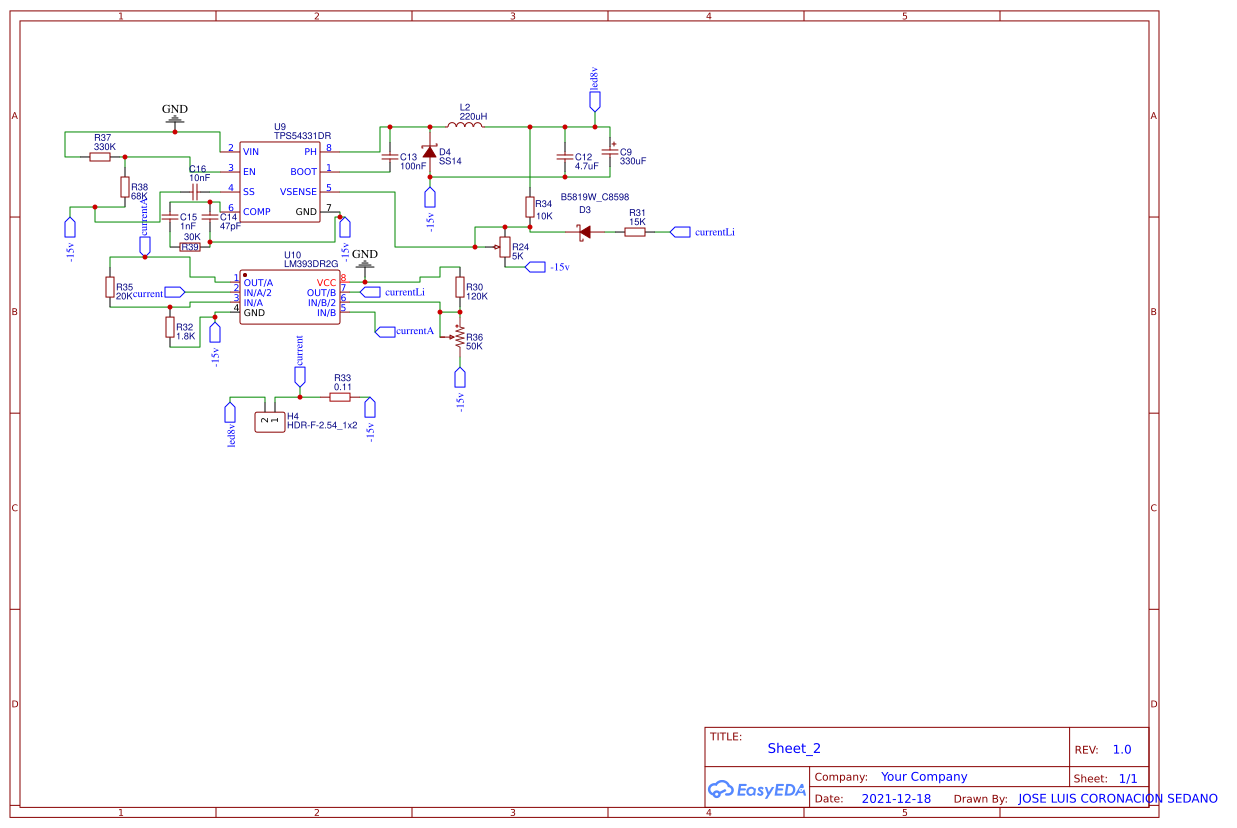Click the R36 50K variable resistor
Viewport: 1237px width, 828px height.
point(461,337)
